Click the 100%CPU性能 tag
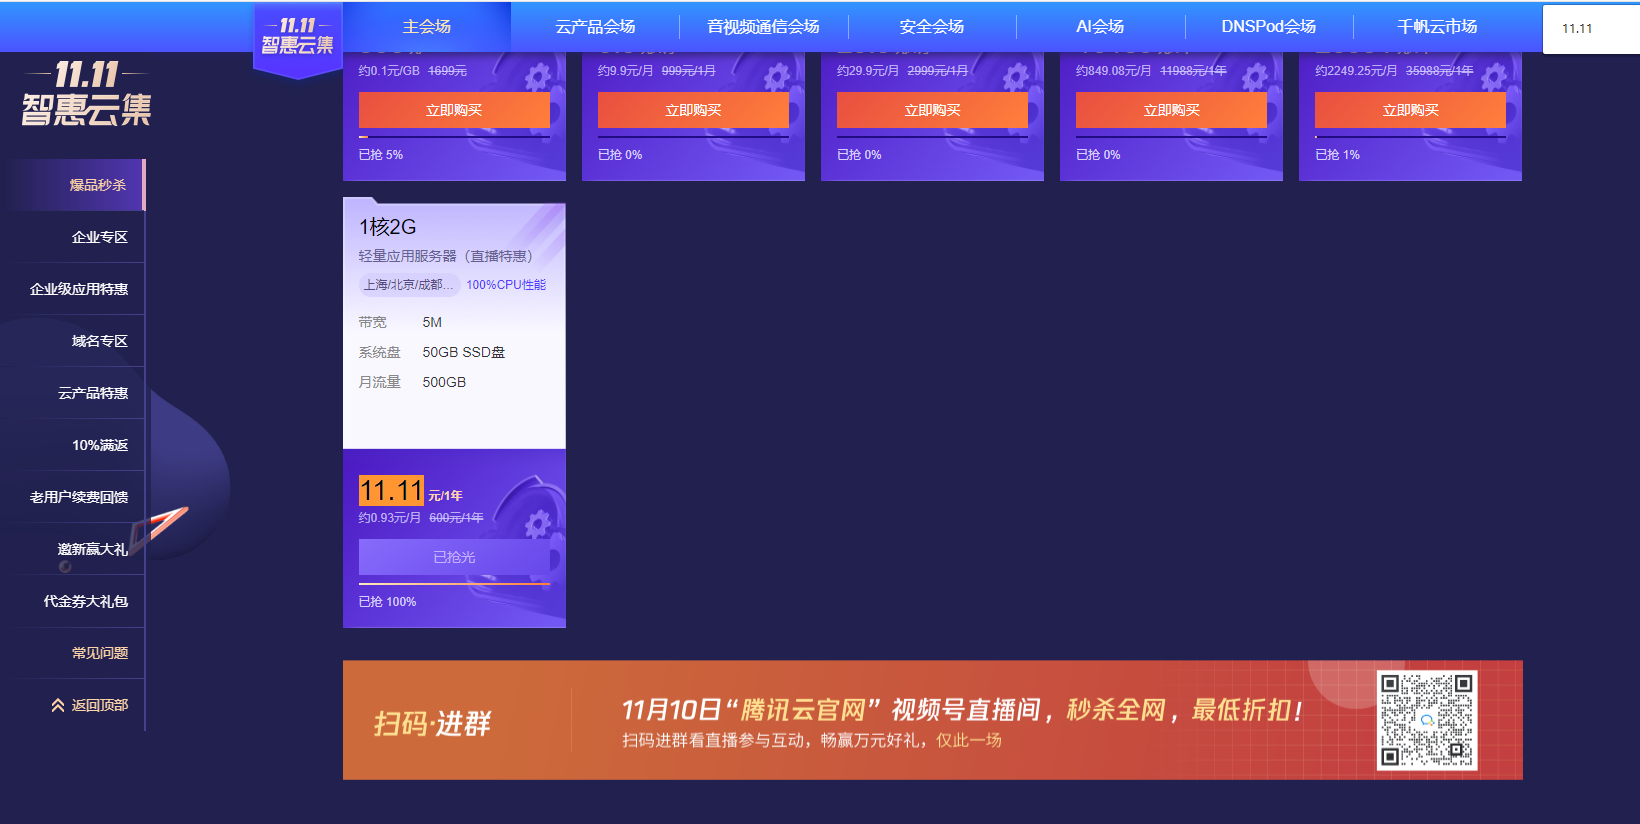1640x824 pixels. click(x=506, y=285)
